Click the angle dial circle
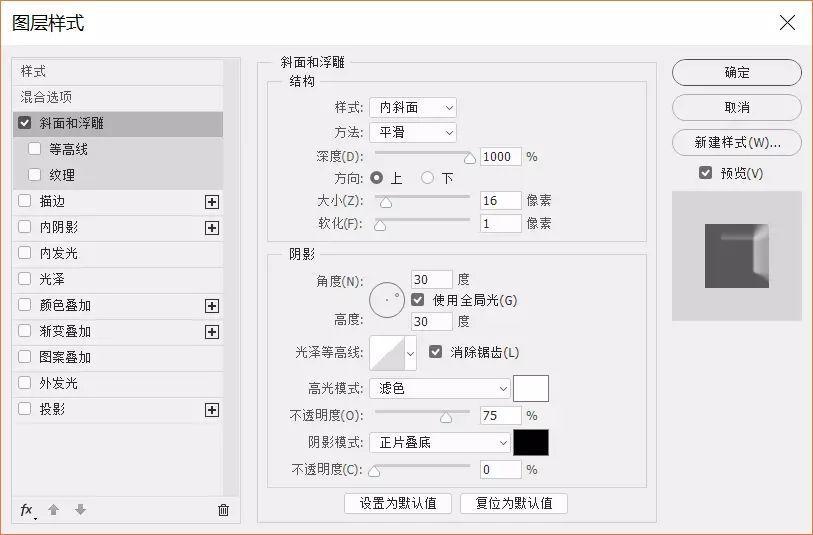 pos(387,300)
